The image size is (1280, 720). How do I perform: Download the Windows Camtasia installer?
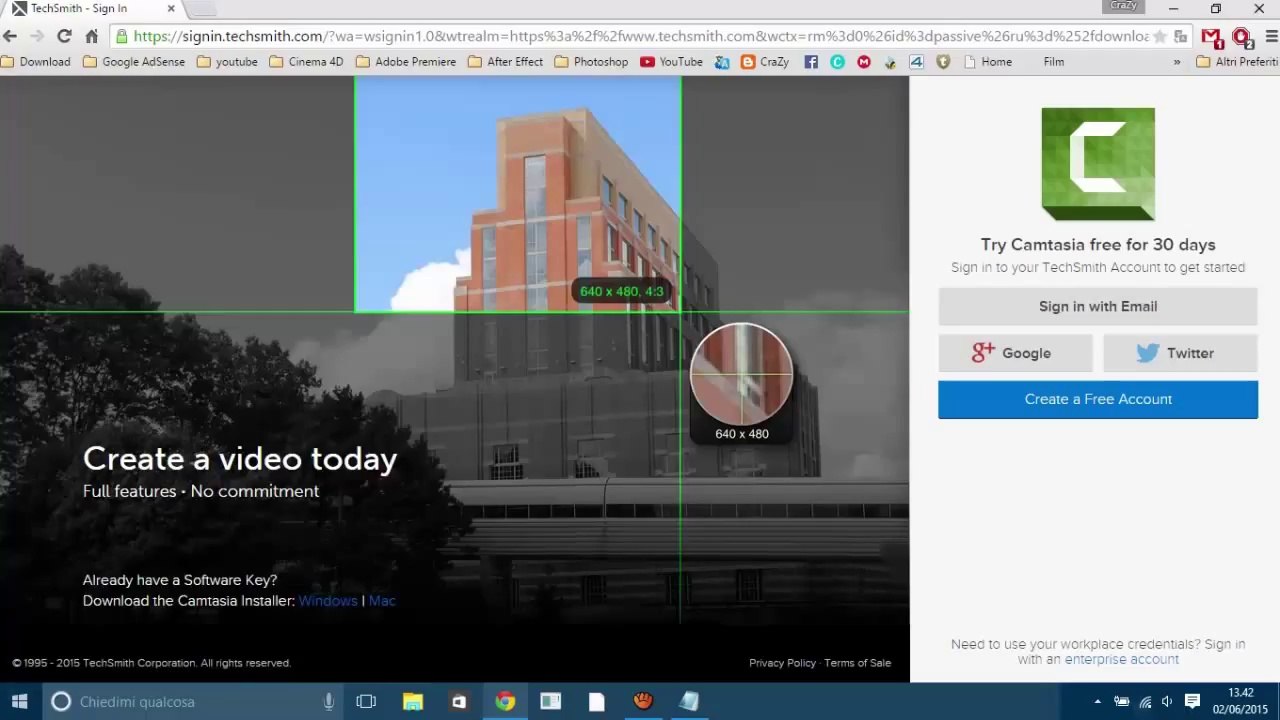coord(328,601)
